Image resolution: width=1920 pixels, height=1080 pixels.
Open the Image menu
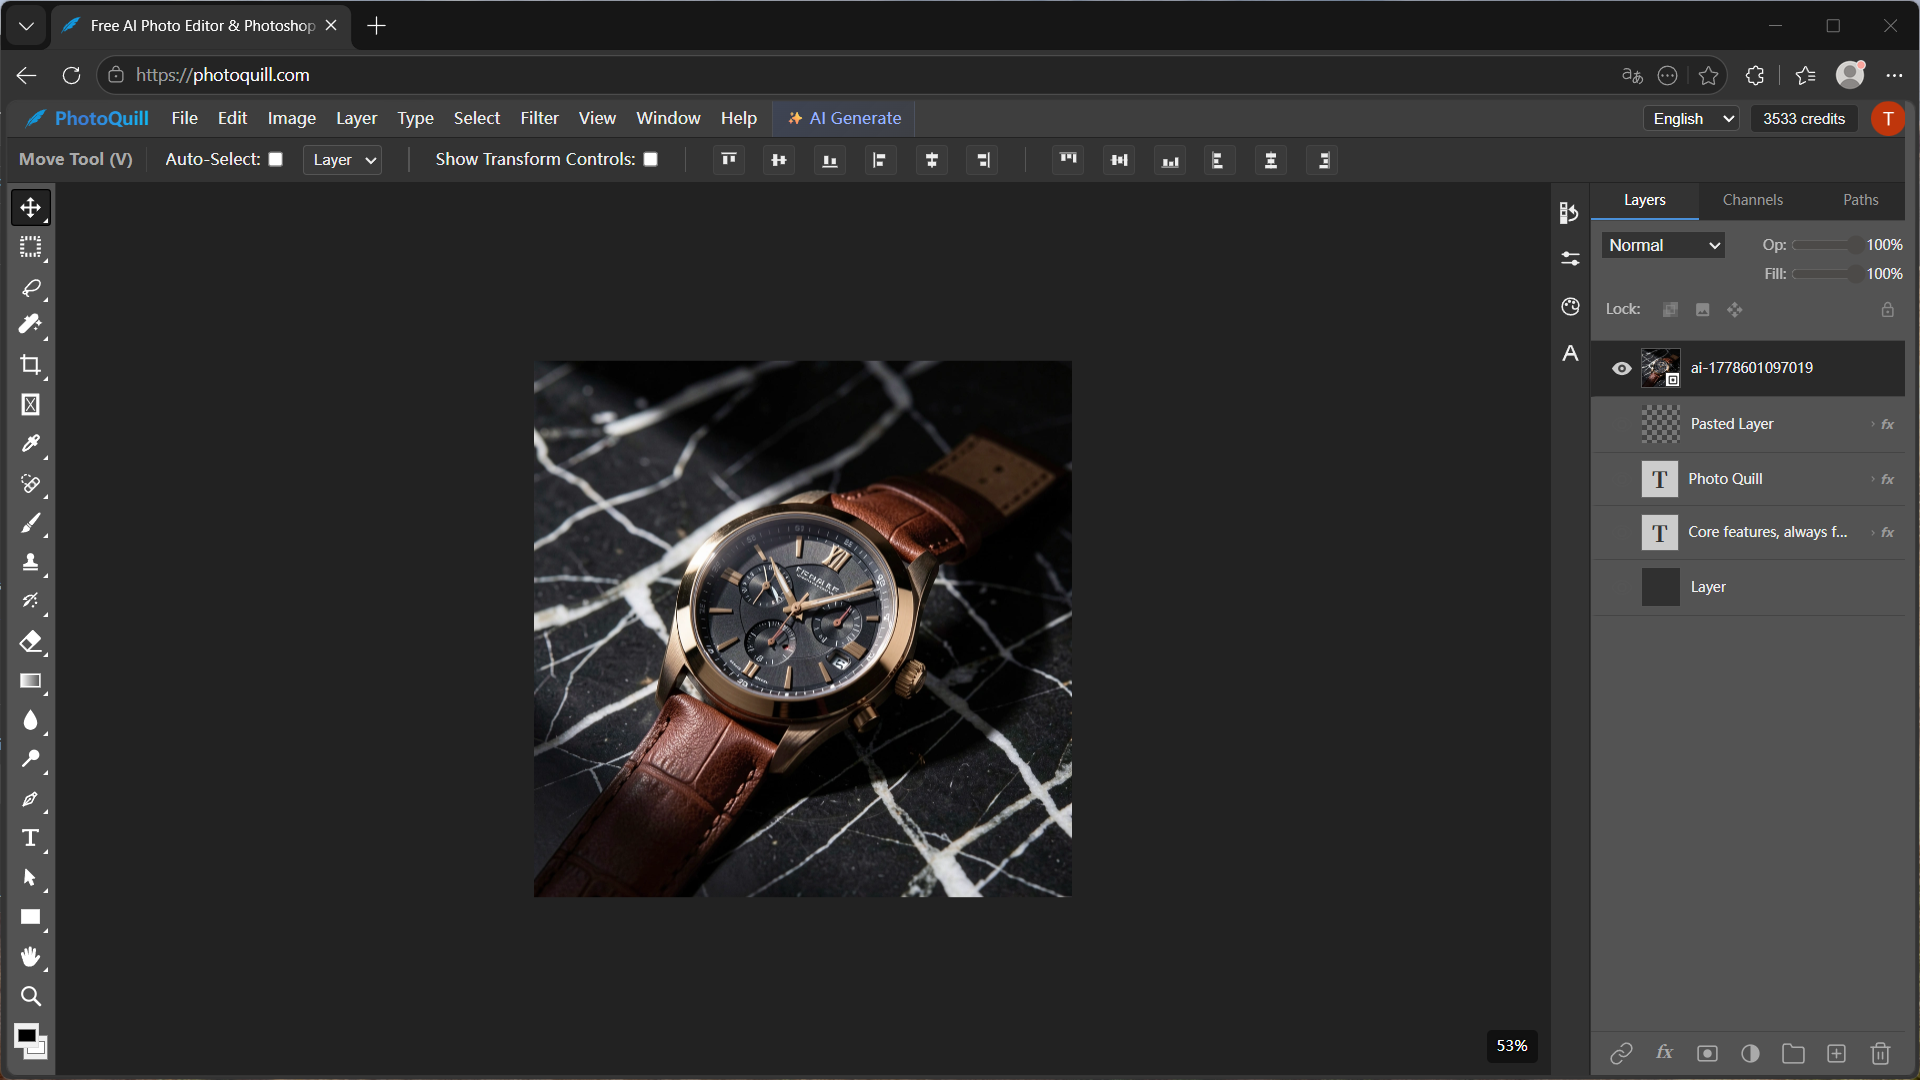(292, 118)
